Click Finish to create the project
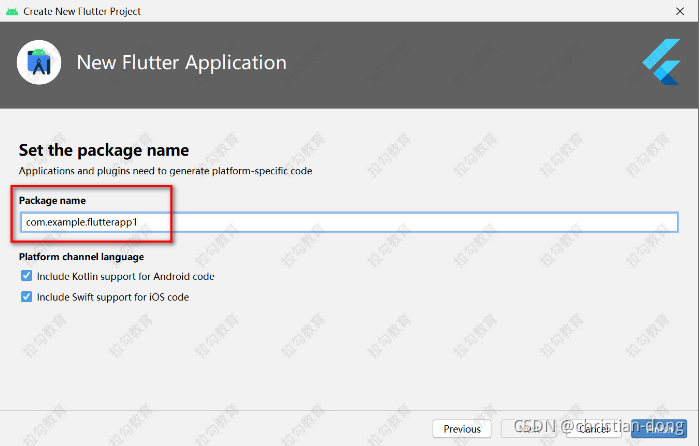The height and width of the screenshot is (446, 700). [659, 429]
